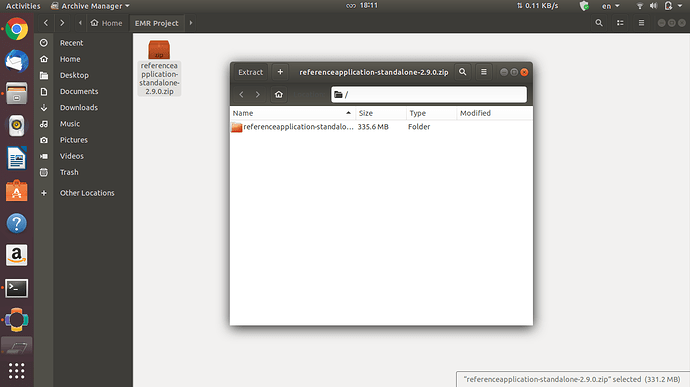Open Terminal from the dock
This screenshot has width=690, height=387.
pyautogui.click(x=17, y=288)
